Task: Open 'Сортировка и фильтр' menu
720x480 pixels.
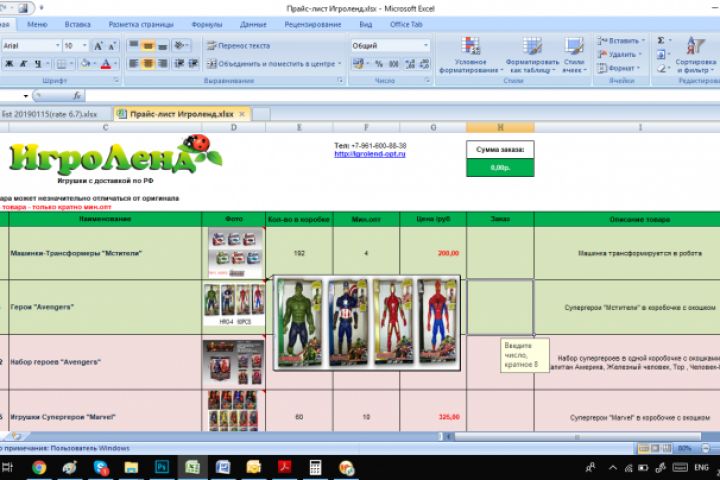Action: click(695, 54)
